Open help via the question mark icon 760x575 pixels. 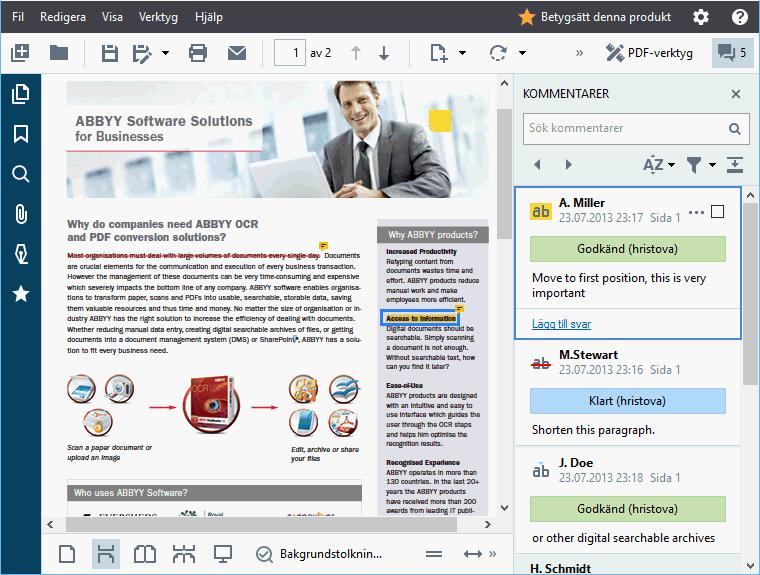coord(740,17)
